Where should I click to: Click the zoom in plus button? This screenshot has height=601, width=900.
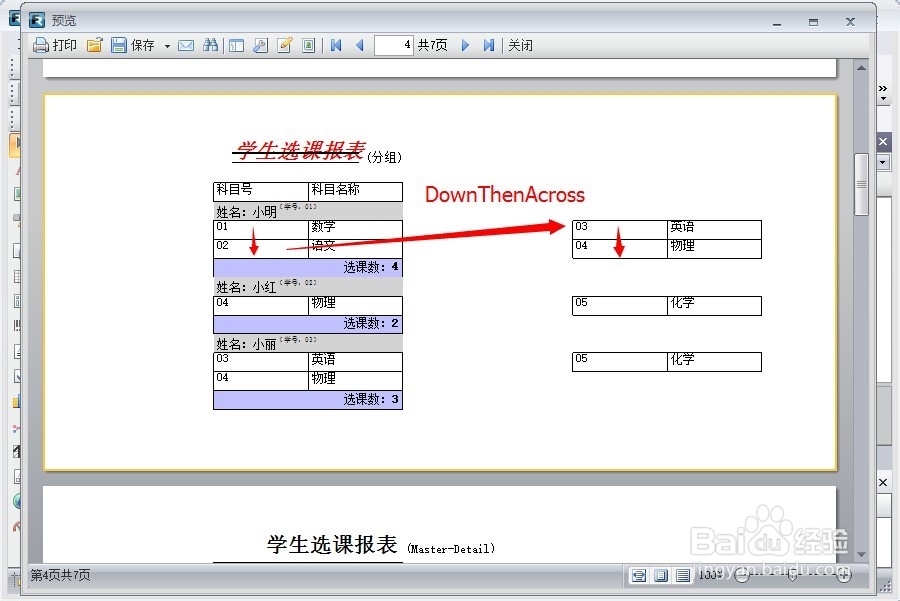point(844,575)
